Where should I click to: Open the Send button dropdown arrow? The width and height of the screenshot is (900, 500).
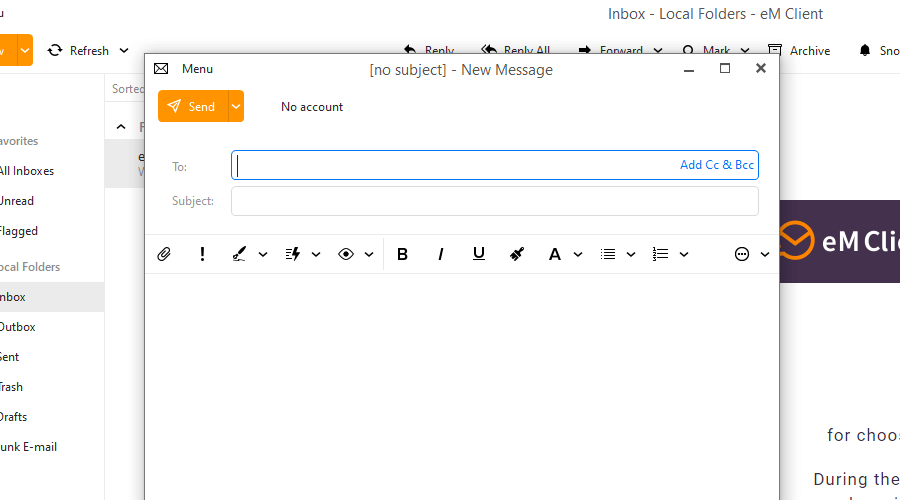pos(236,106)
